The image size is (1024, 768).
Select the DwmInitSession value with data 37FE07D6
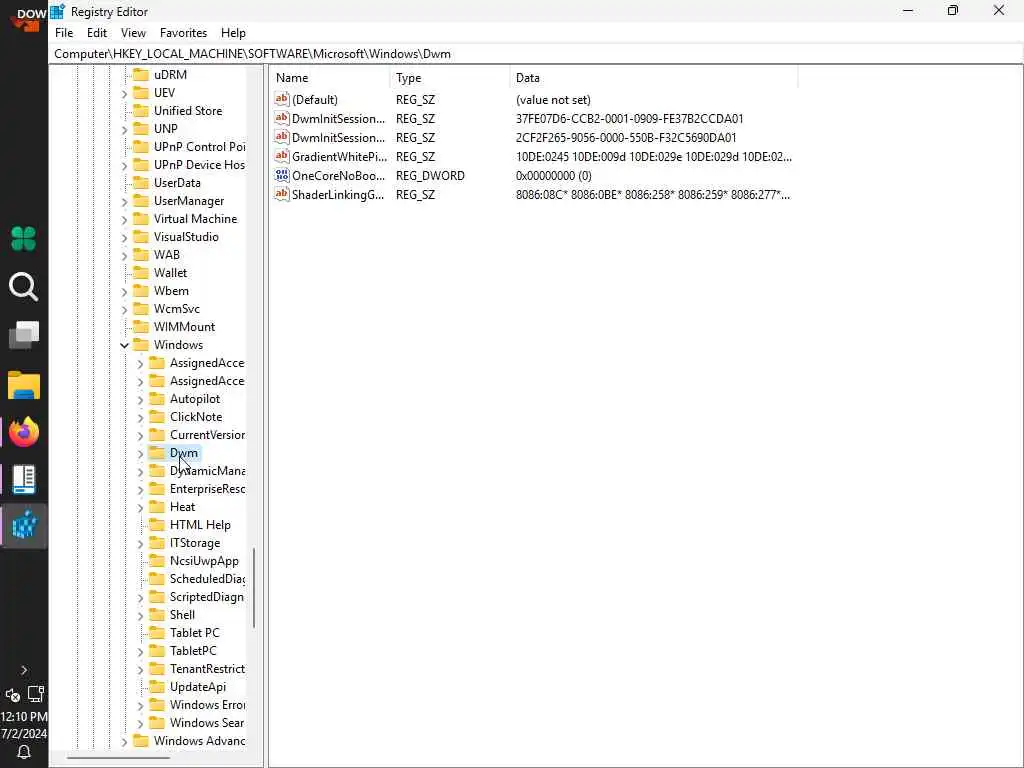[338, 118]
